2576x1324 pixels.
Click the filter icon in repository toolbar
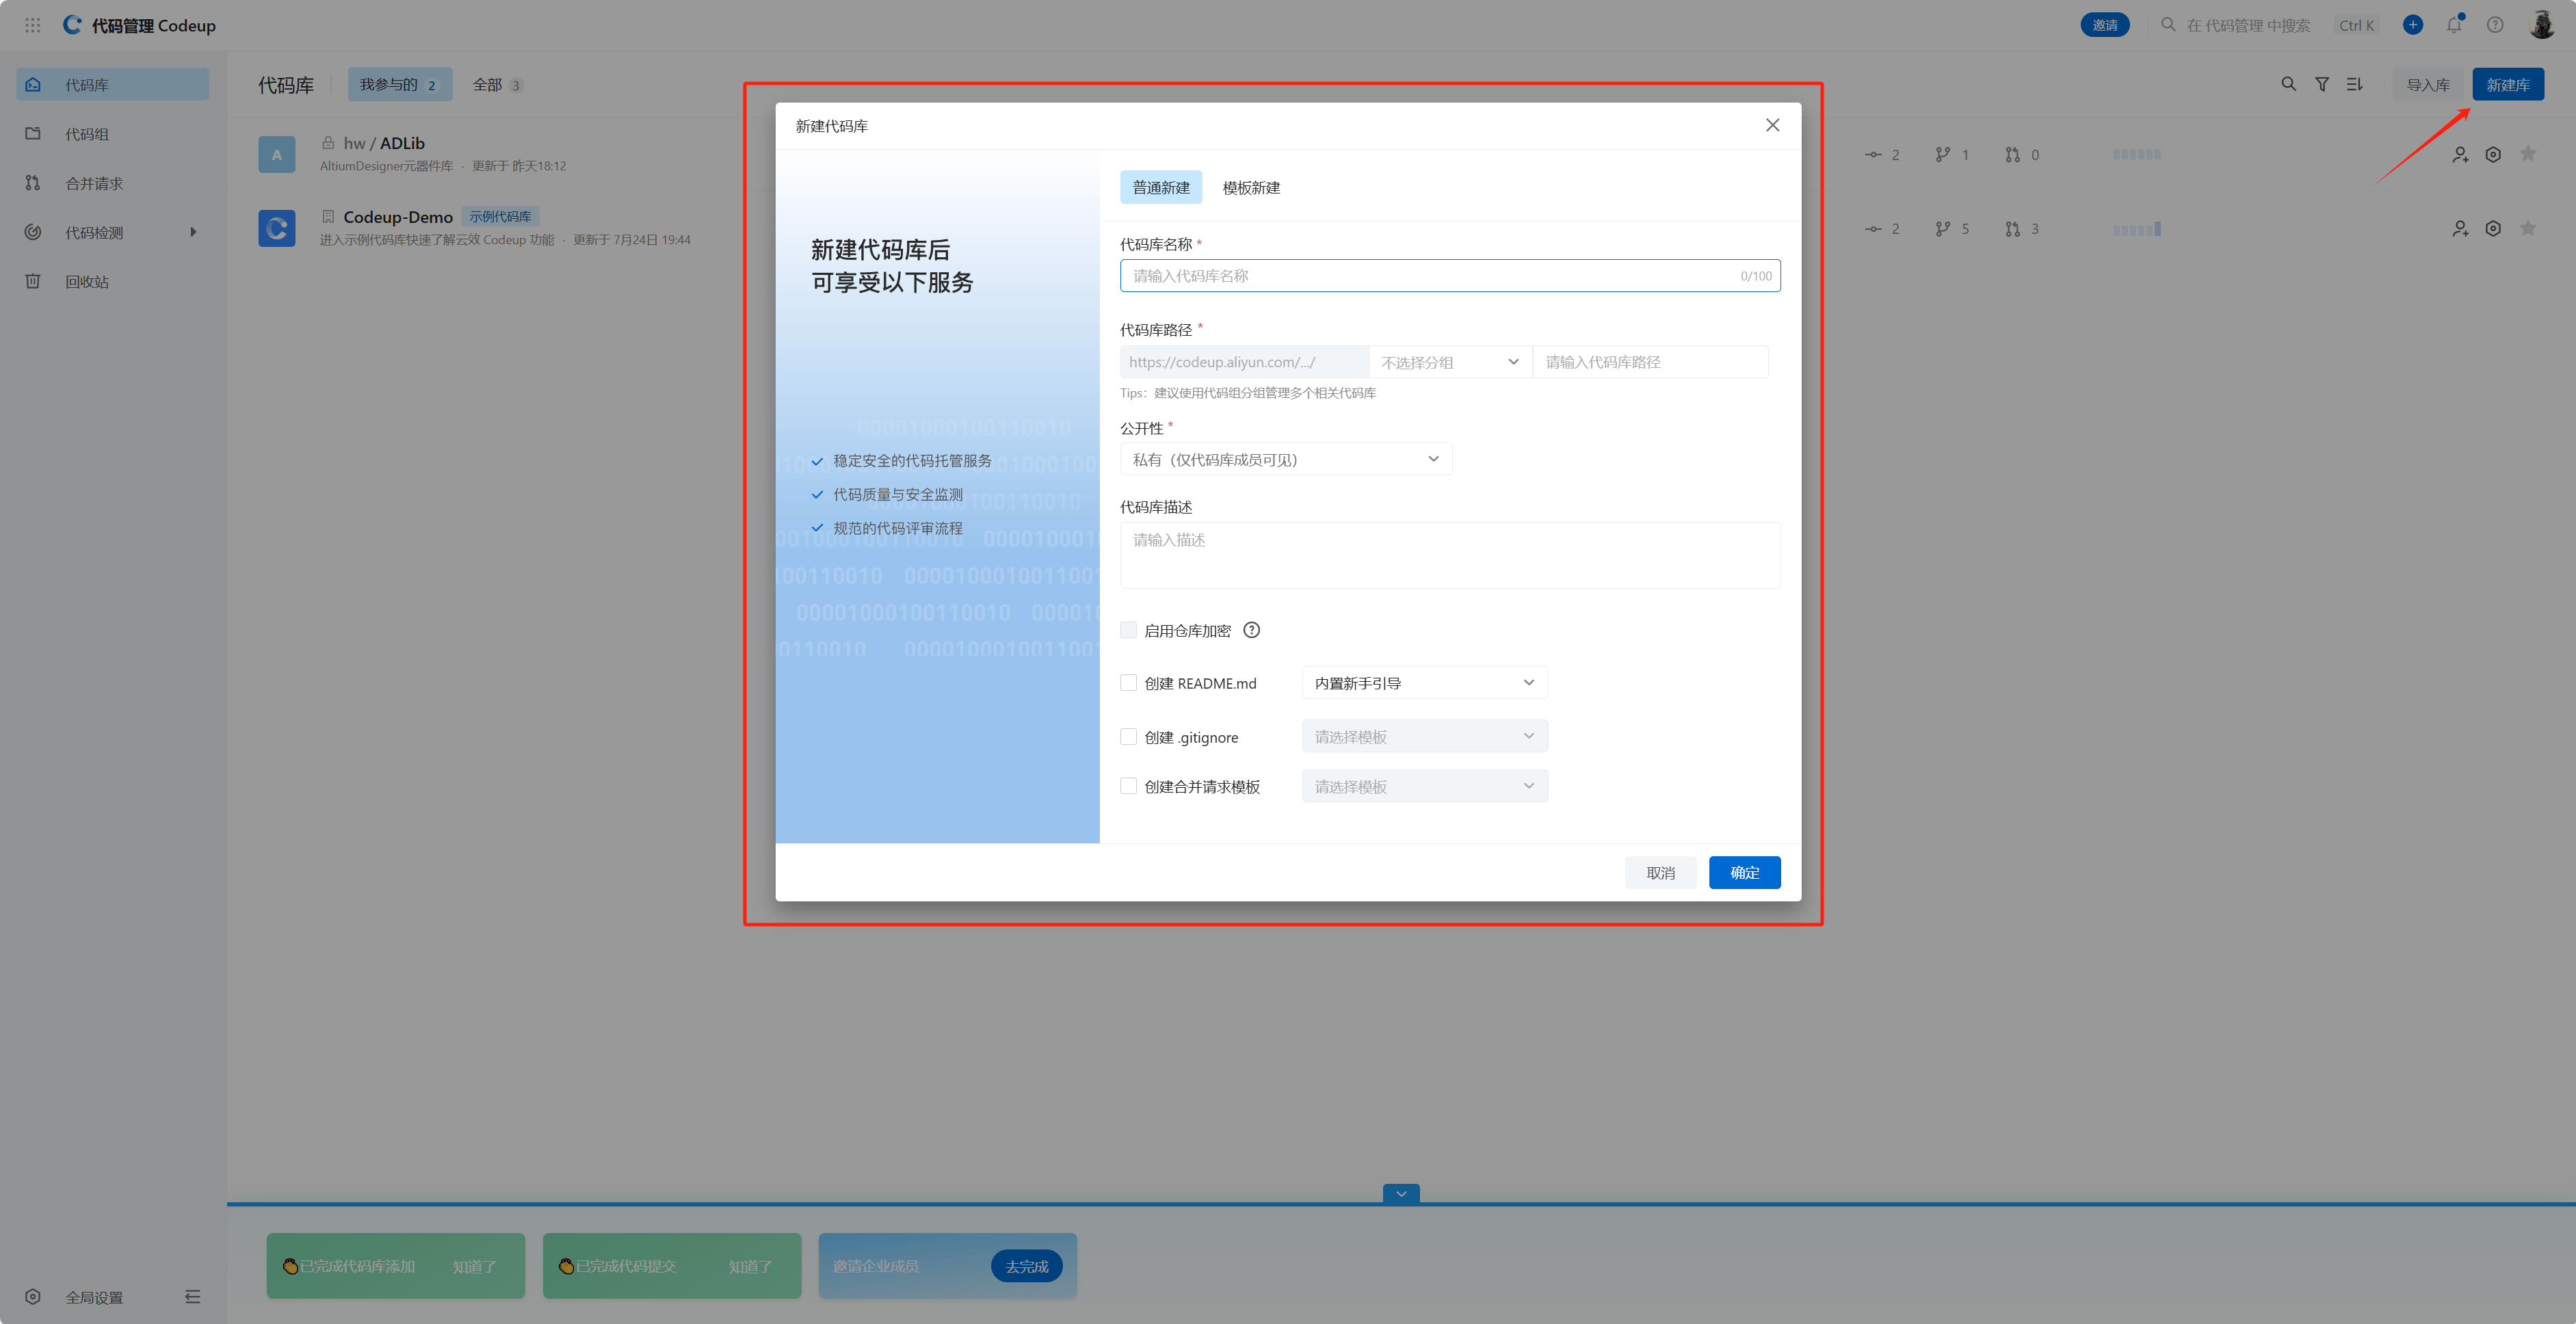(x=2322, y=85)
